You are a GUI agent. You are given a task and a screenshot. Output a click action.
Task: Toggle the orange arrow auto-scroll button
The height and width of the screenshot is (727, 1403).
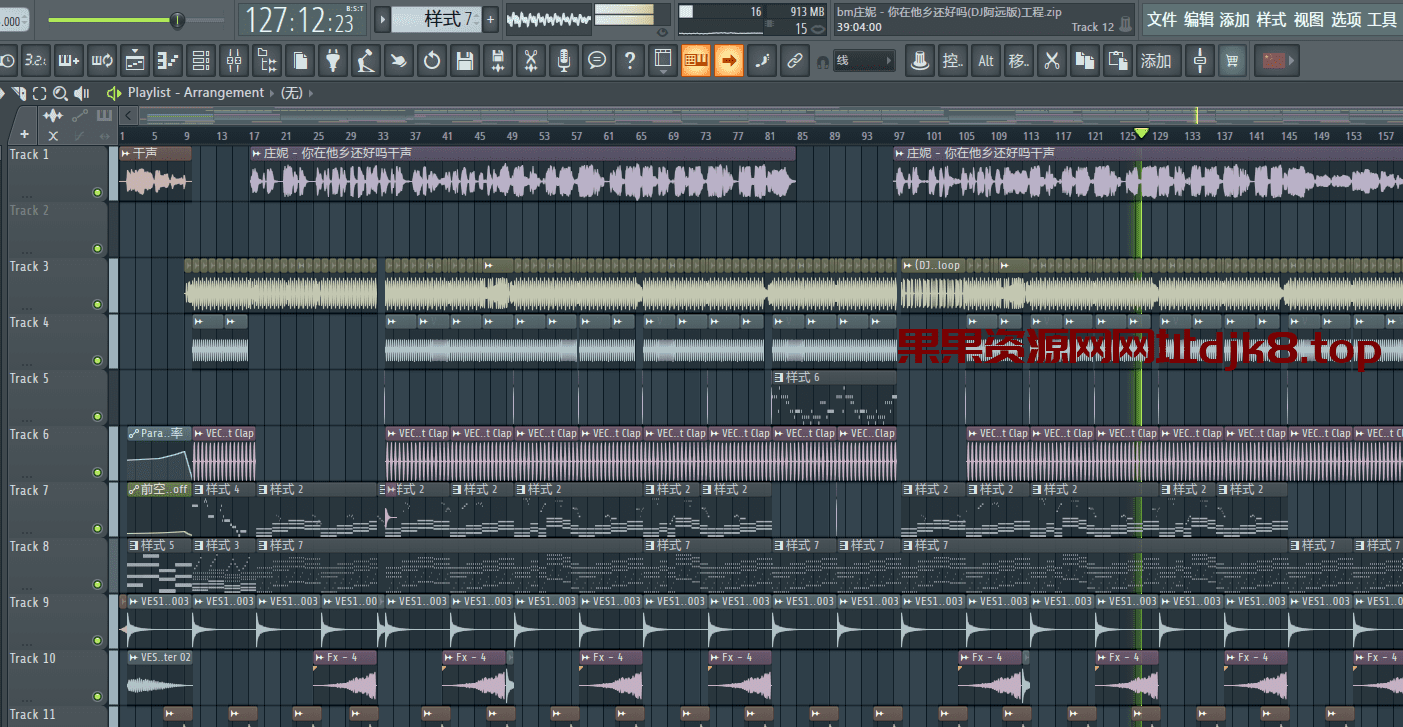[728, 62]
